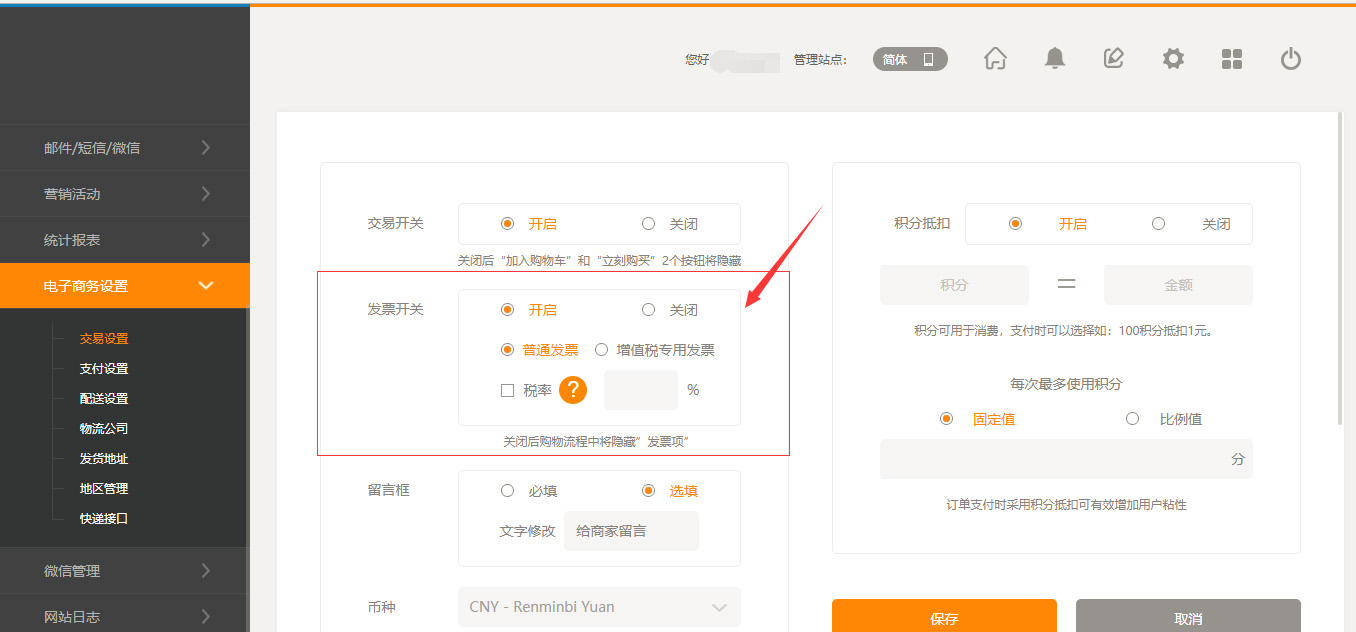Go to 物流公司 submenu item

click(x=104, y=429)
